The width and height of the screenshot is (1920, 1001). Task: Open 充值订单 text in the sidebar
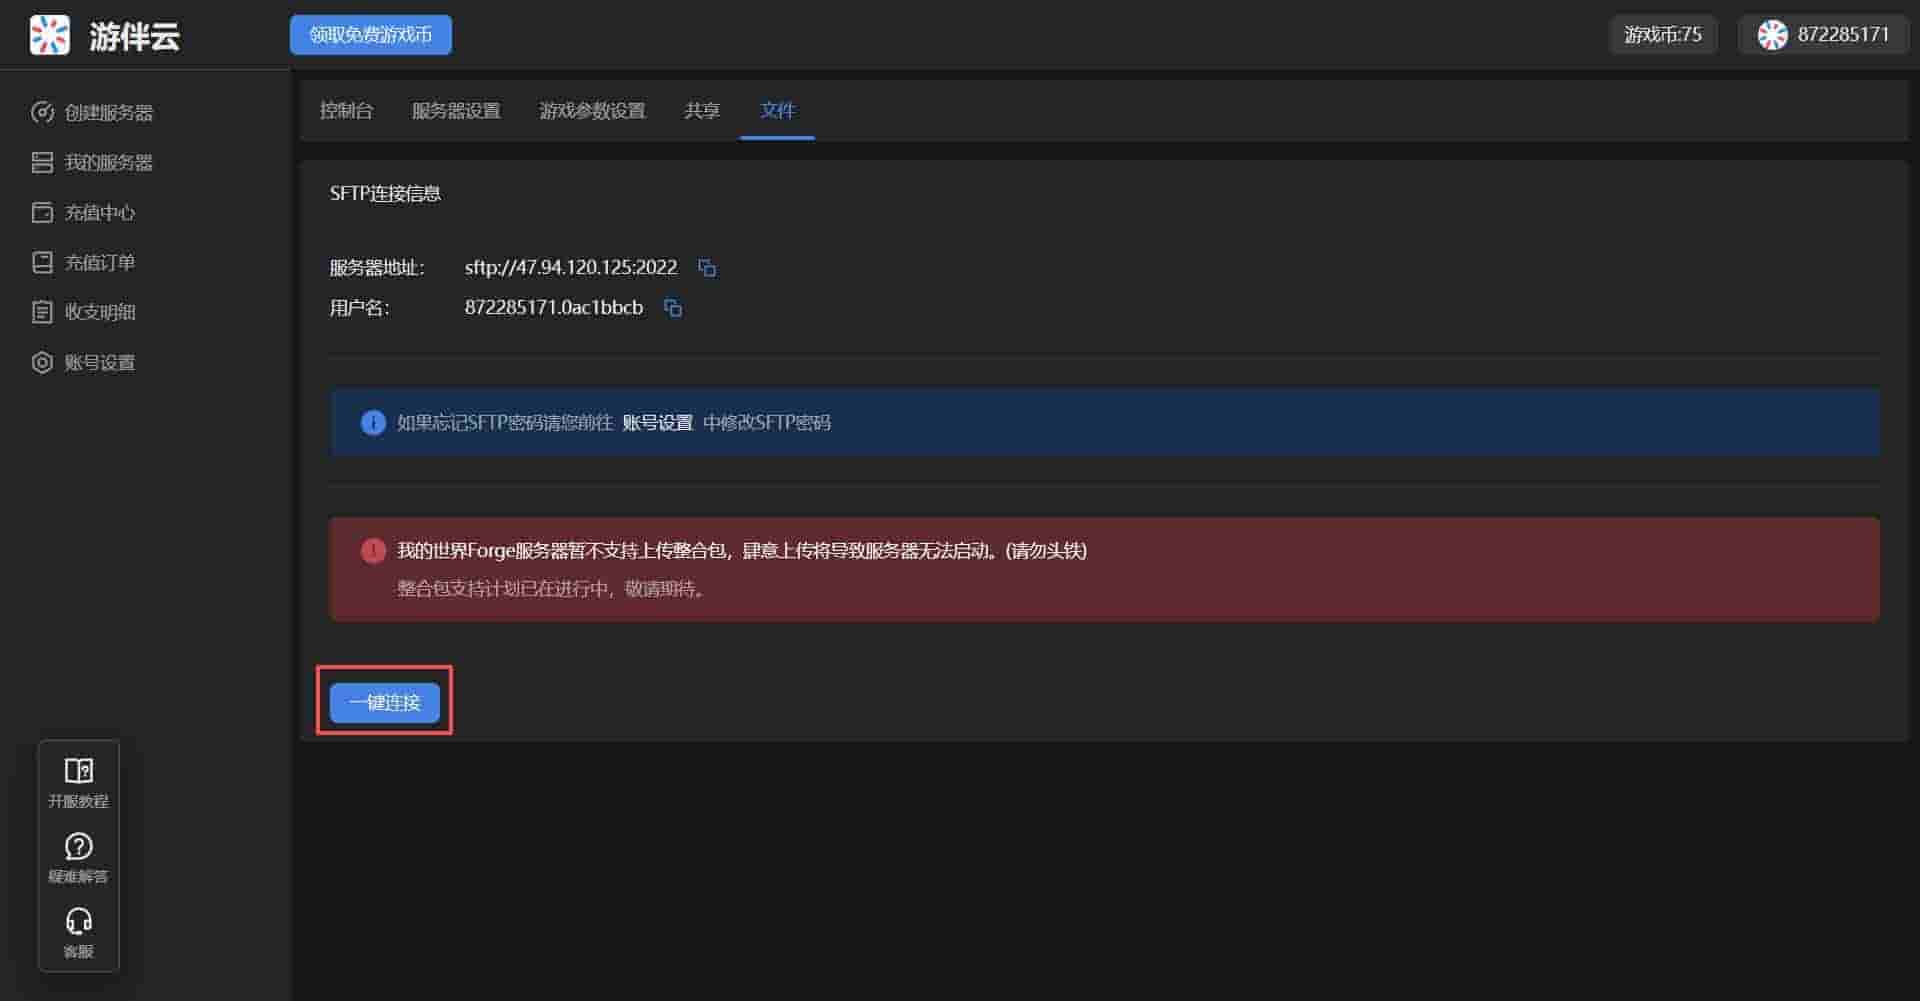point(100,262)
